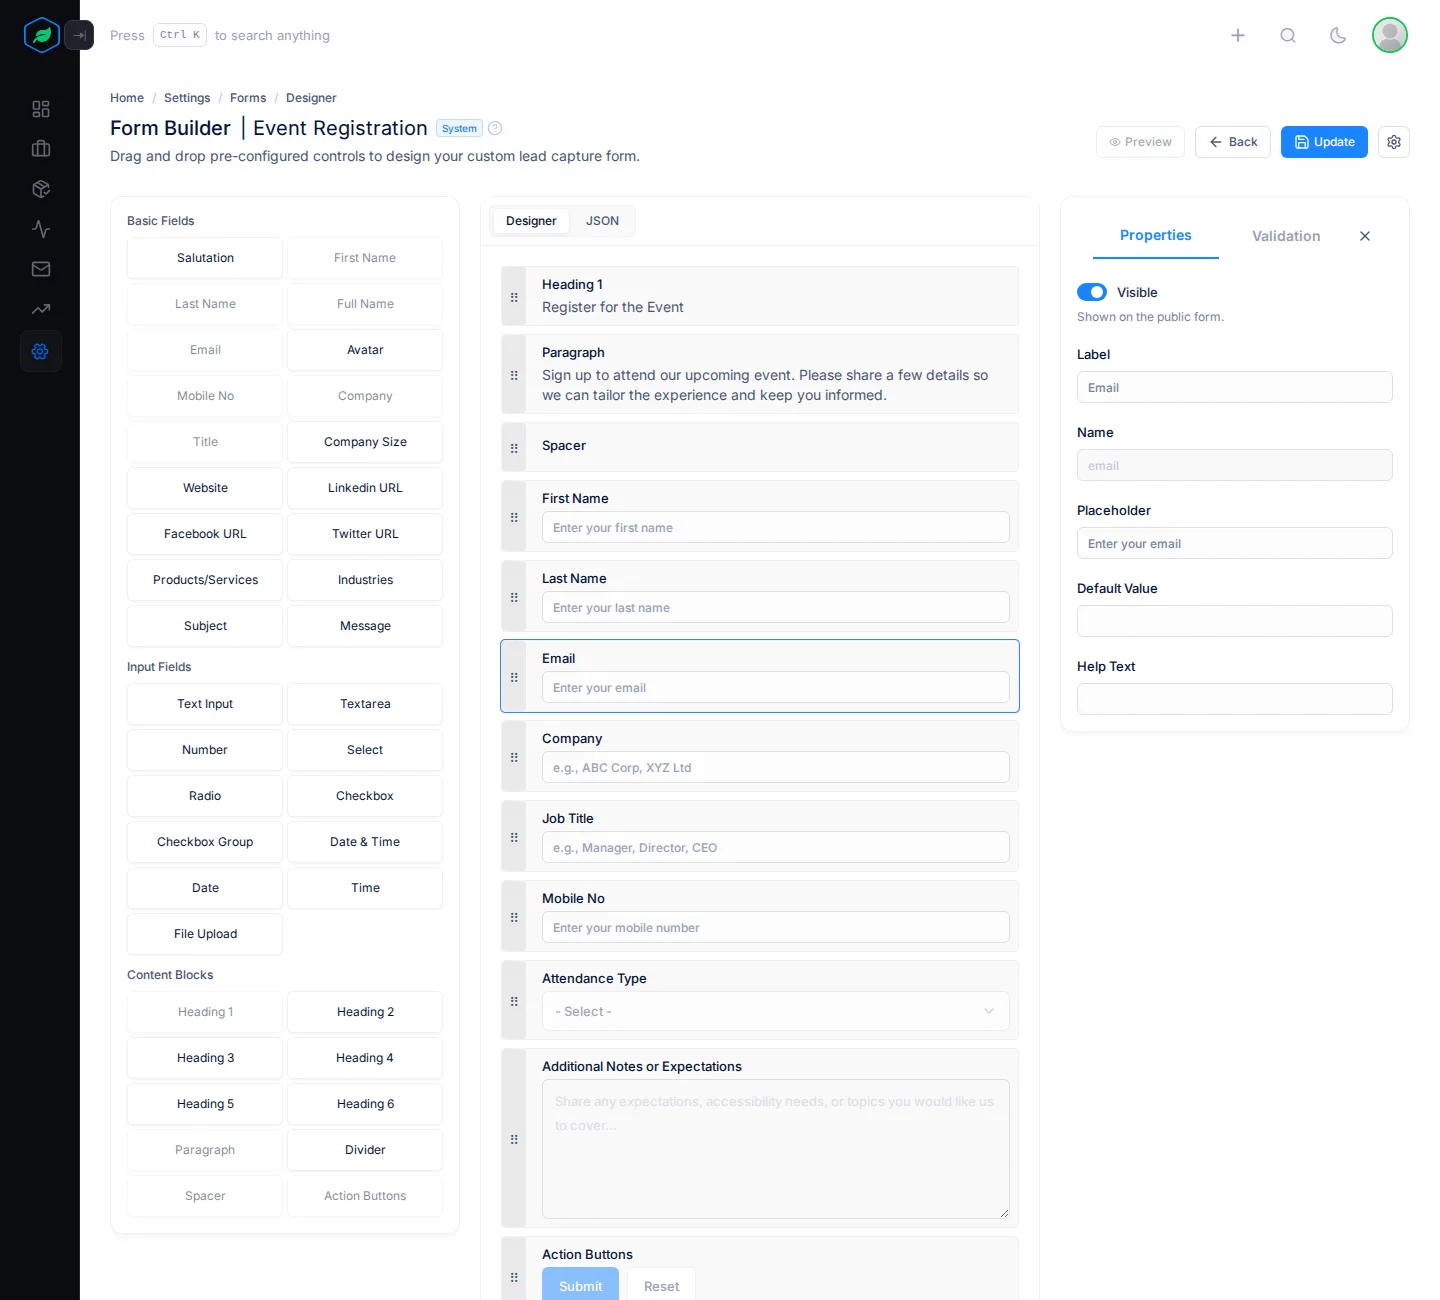Open the trending chart icon in sidebar
The width and height of the screenshot is (1440, 1300).
(41, 309)
